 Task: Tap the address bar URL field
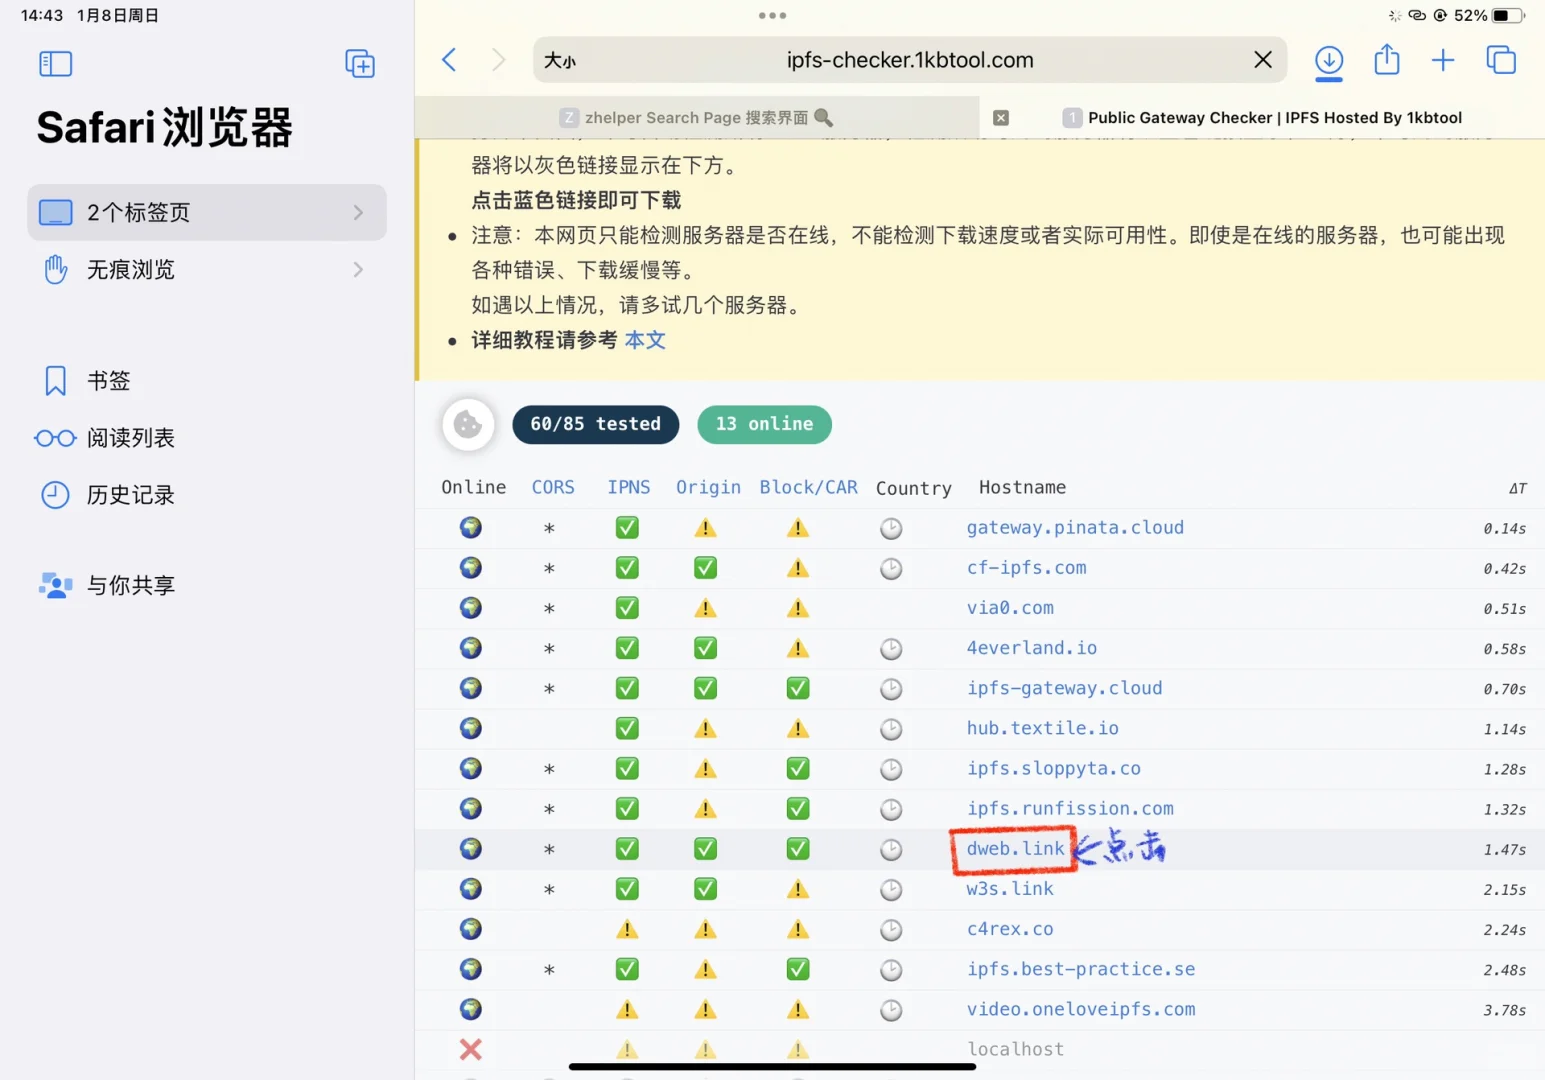[910, 60]
